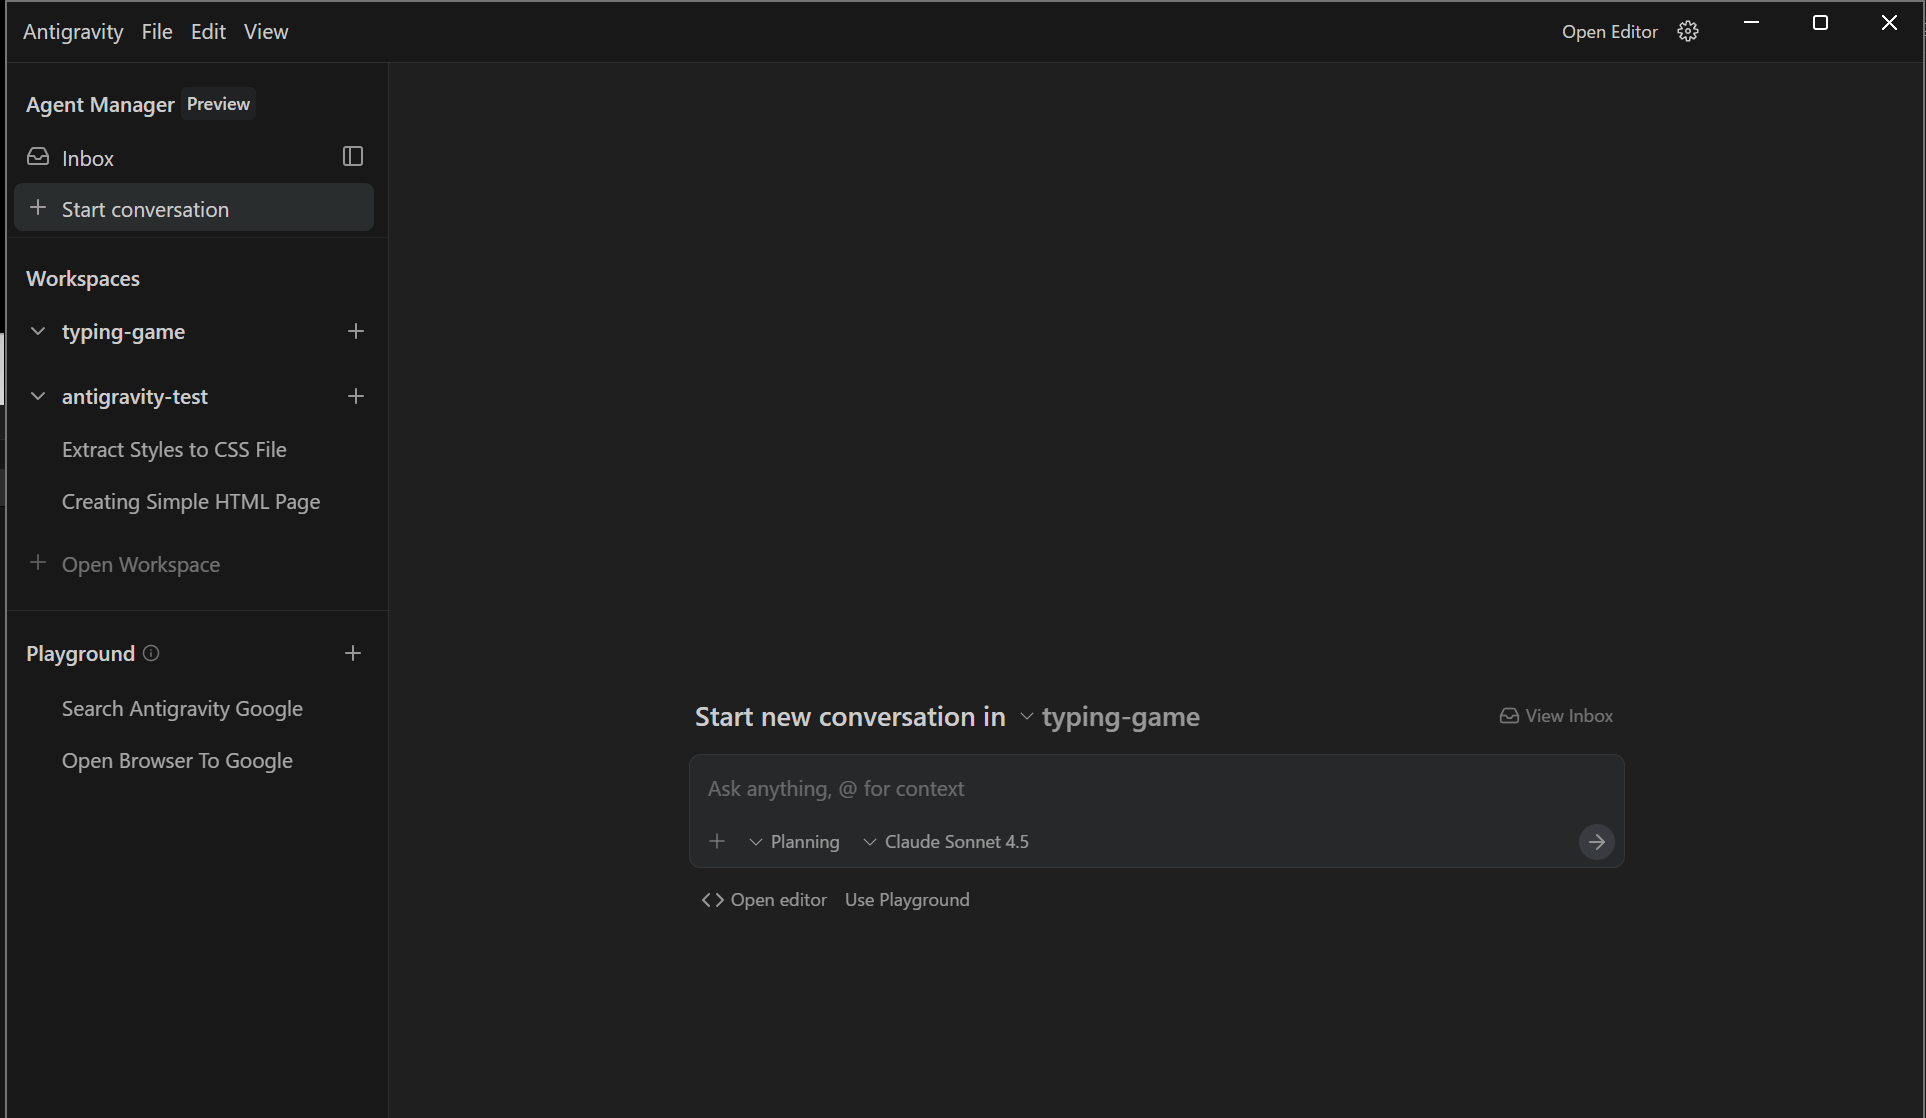Collapse the typing-game workspace chevron
This screenshot has width=1926, height=1118.
tap(38, 331)
